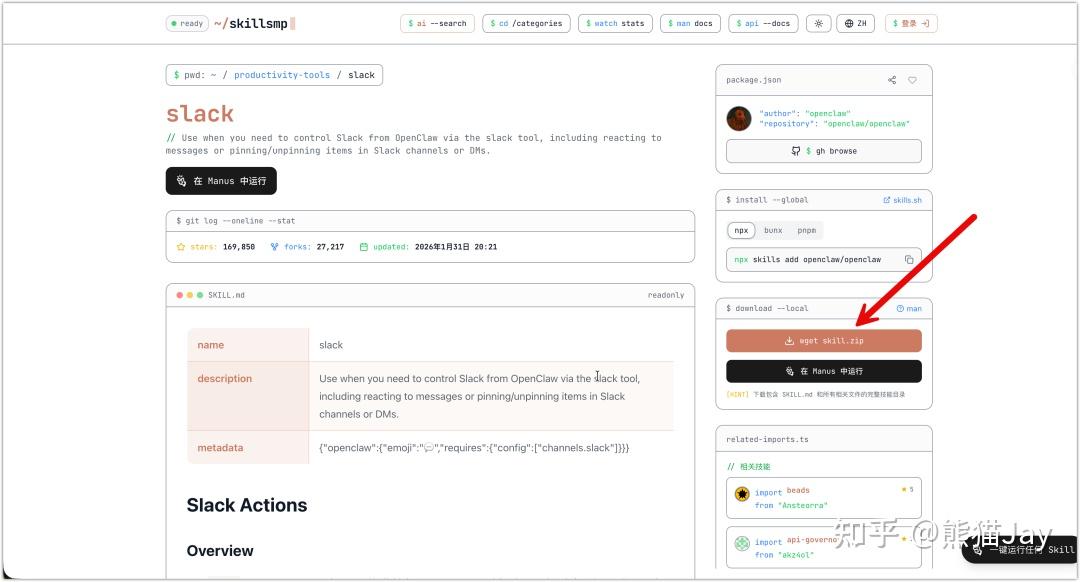Click the api-governor skill avatar icon
The width and height of the screenshot is (1080, 582).
742,543
